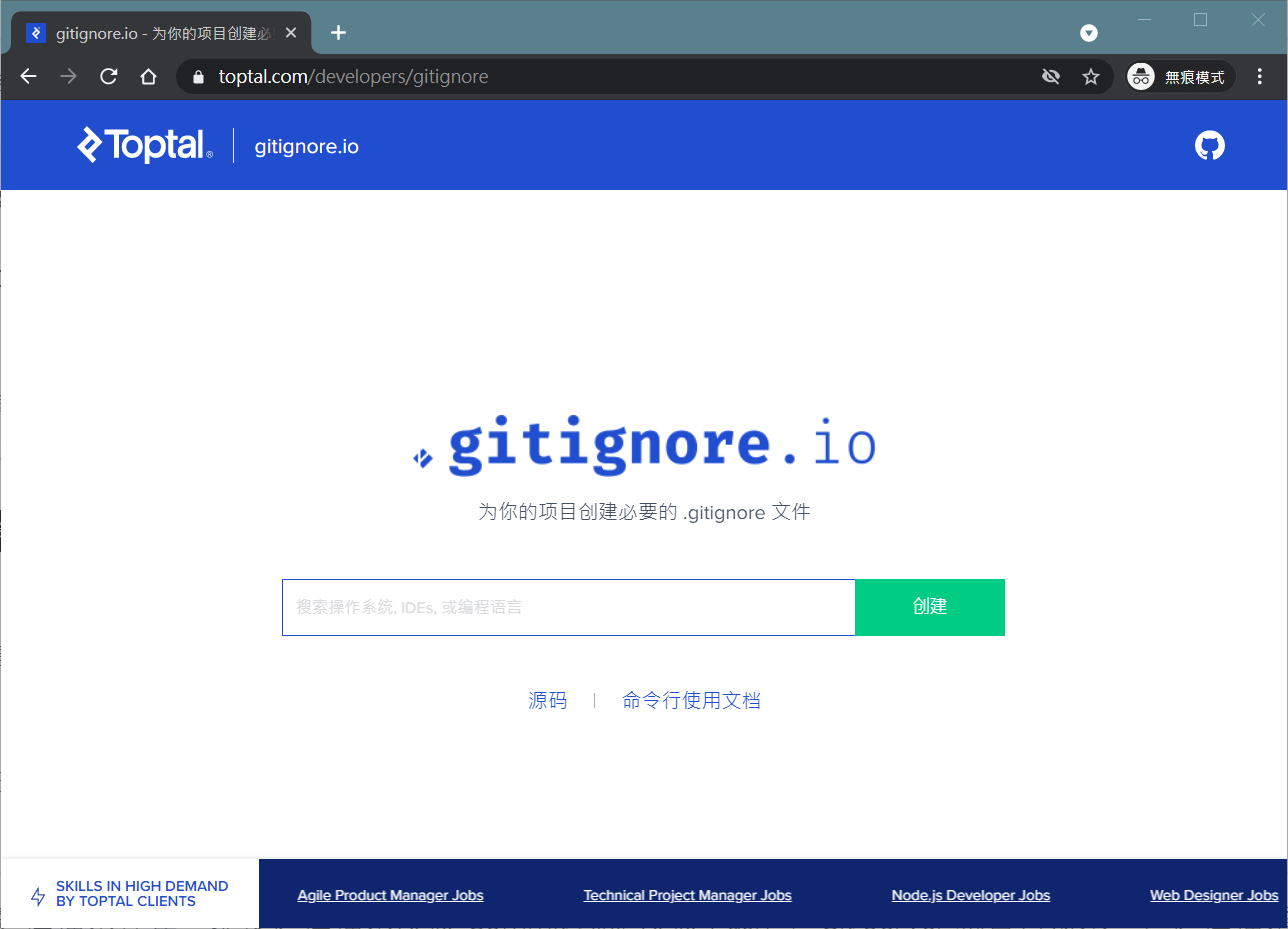The height and width of the screenshot is (929, 1288).
Task: Open the 源码 link
Action: click(547, 700)
